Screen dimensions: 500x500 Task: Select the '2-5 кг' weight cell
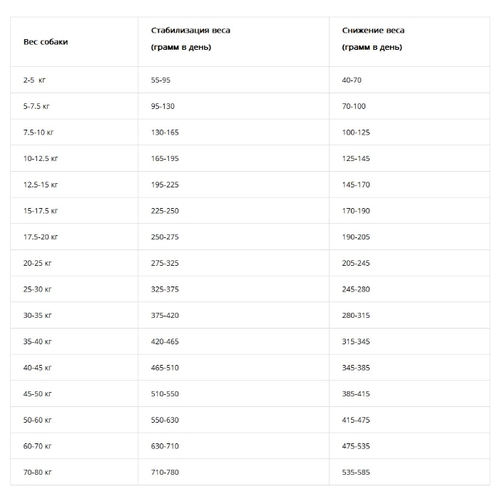click(34, 80)
